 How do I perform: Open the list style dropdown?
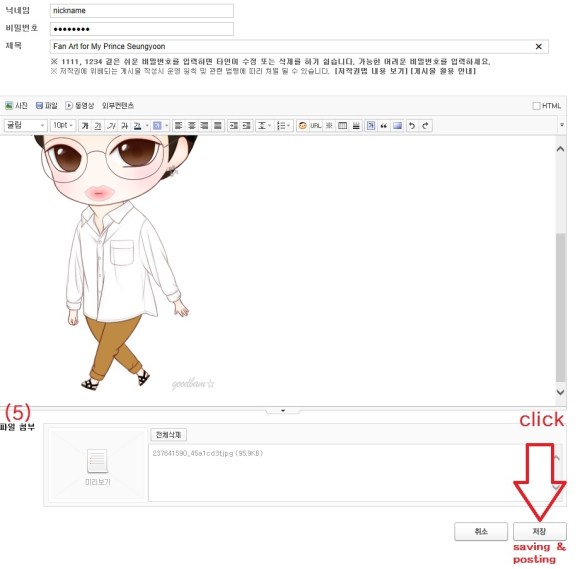tap(284, 126)
